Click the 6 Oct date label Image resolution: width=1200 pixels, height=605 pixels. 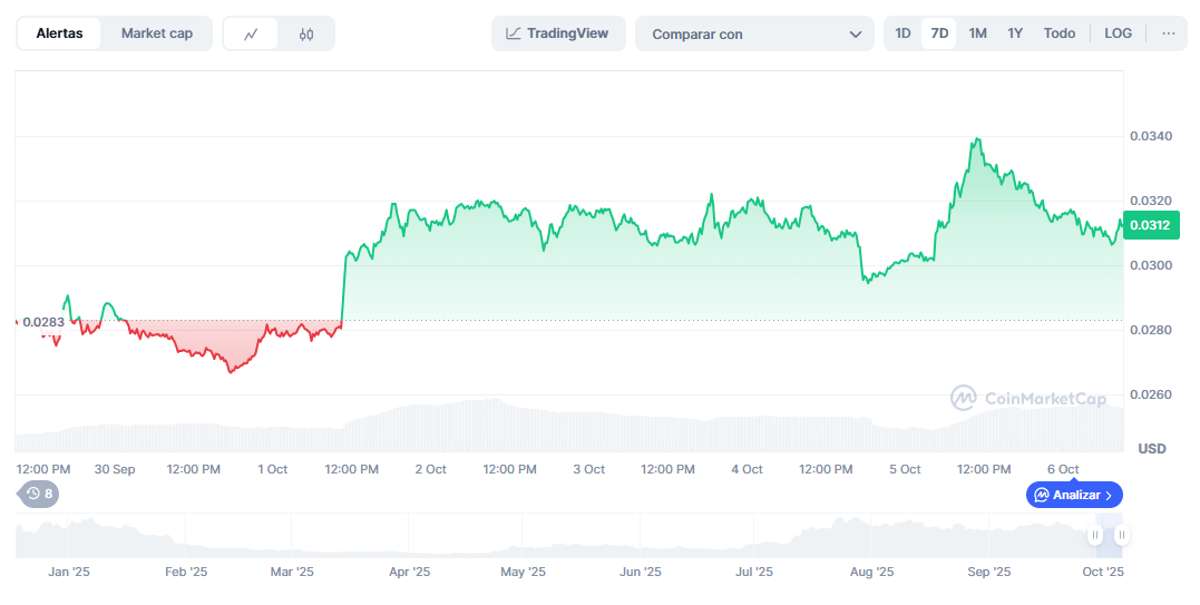pyautogui.click(x=1062, y=469)
